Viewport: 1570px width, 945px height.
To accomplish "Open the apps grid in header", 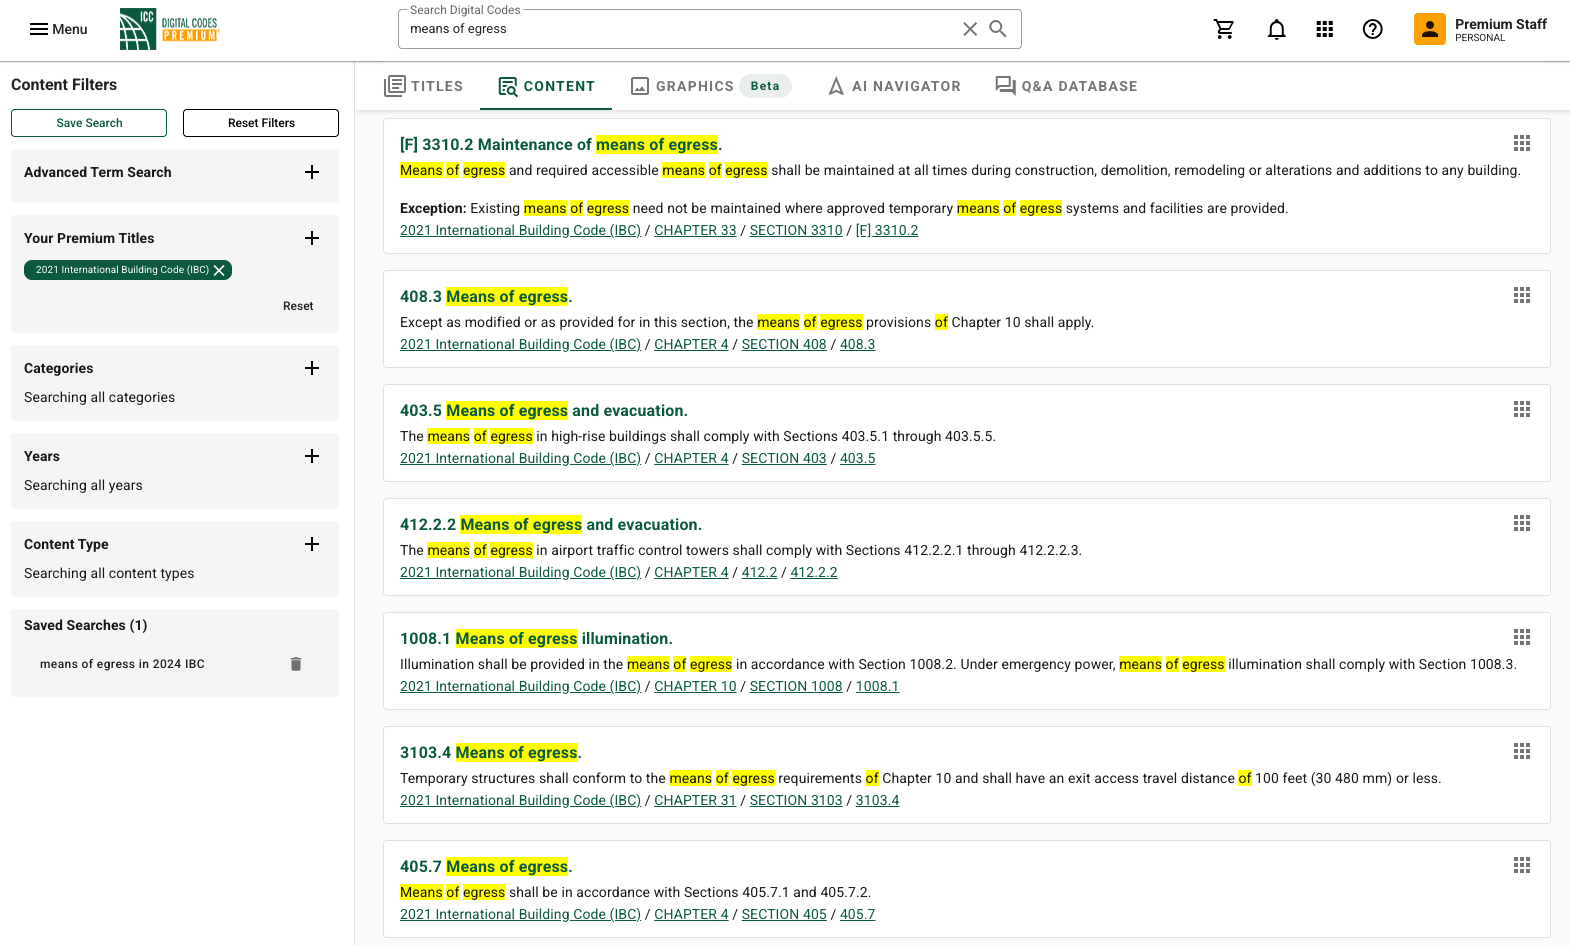I will tap(1325, 29).
